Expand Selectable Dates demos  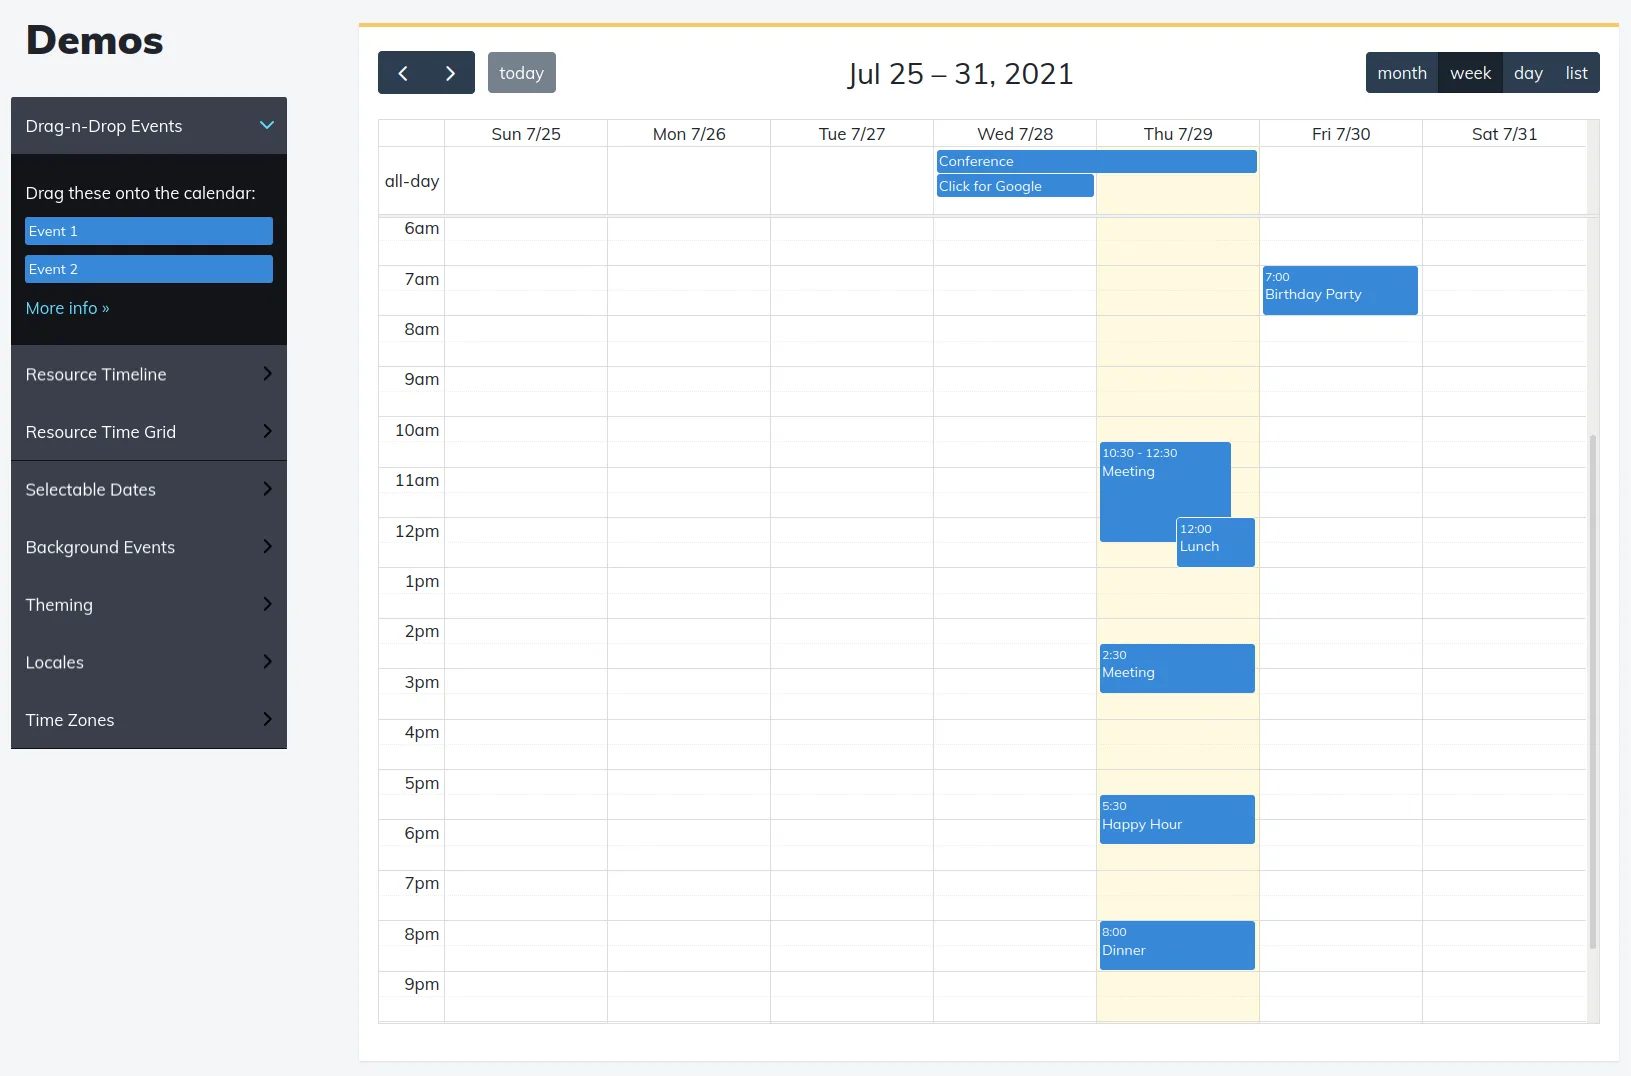(149, 490)
